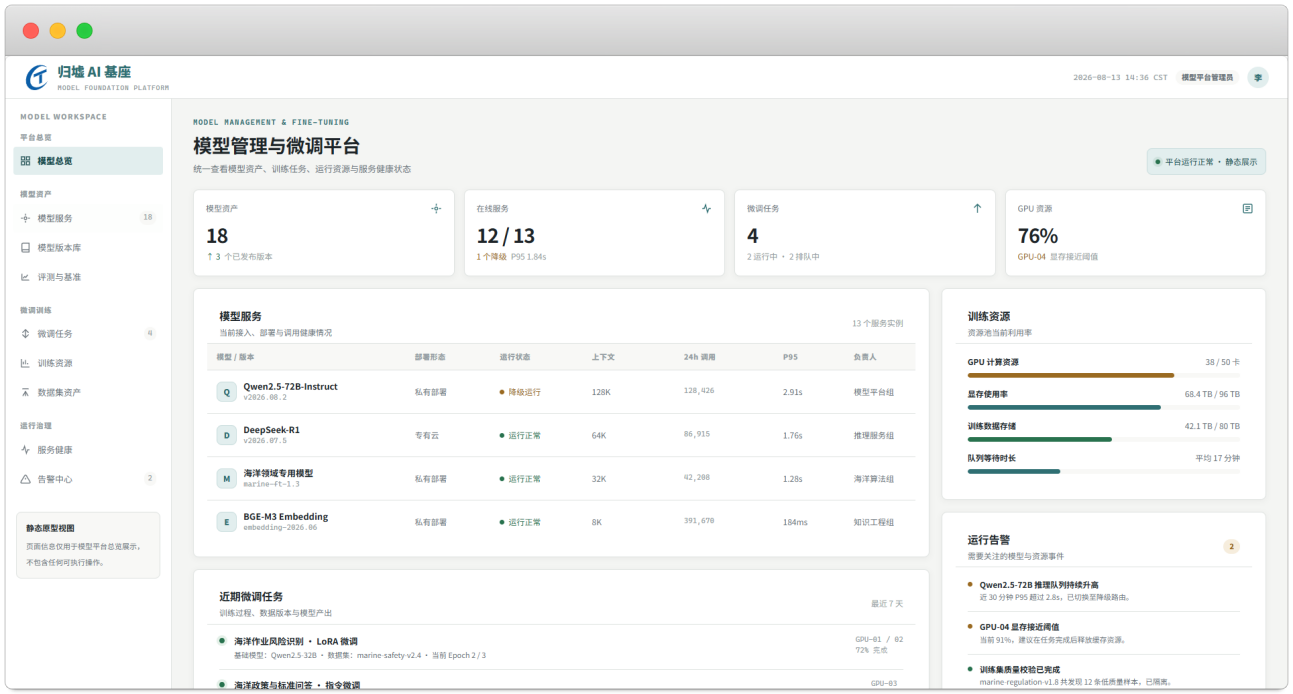This screenshot has width=1293, height=694.
Task: Click the 评测与基准 chart icon
Action: [25, 277]
